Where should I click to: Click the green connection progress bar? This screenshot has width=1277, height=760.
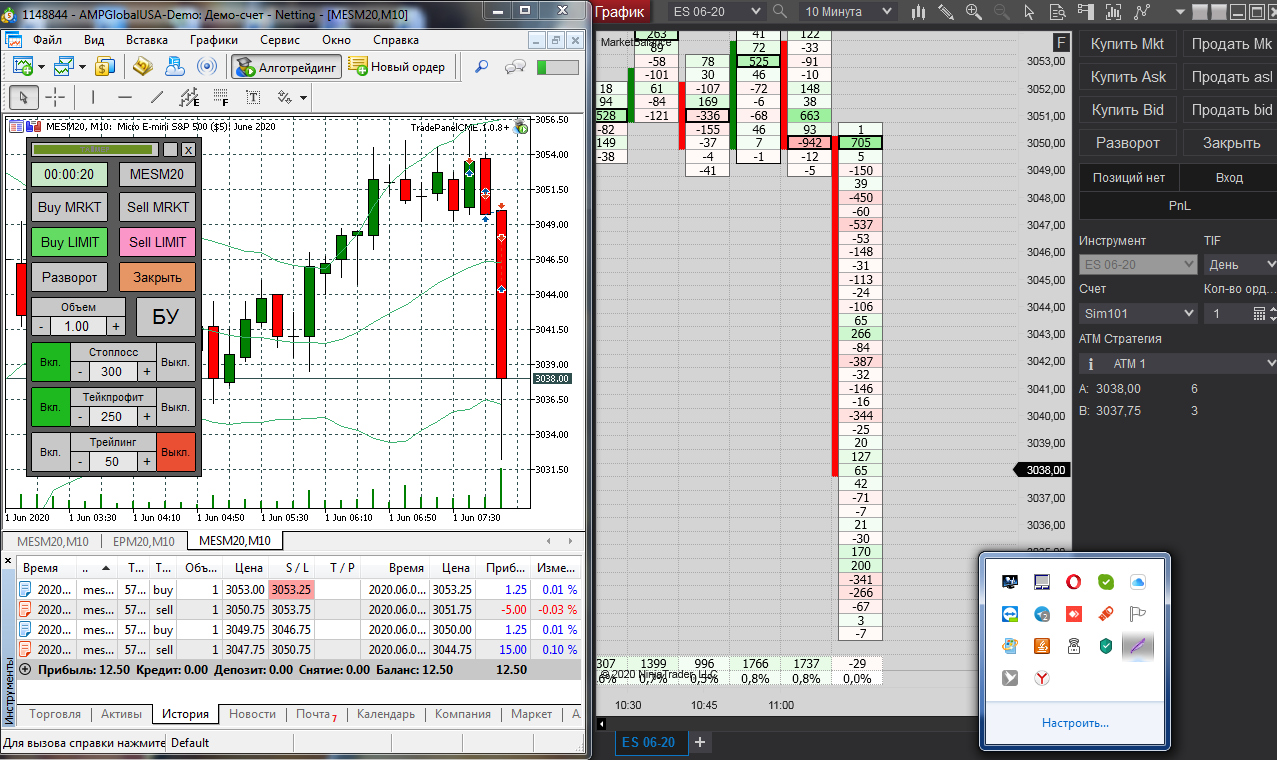(557, 67)
